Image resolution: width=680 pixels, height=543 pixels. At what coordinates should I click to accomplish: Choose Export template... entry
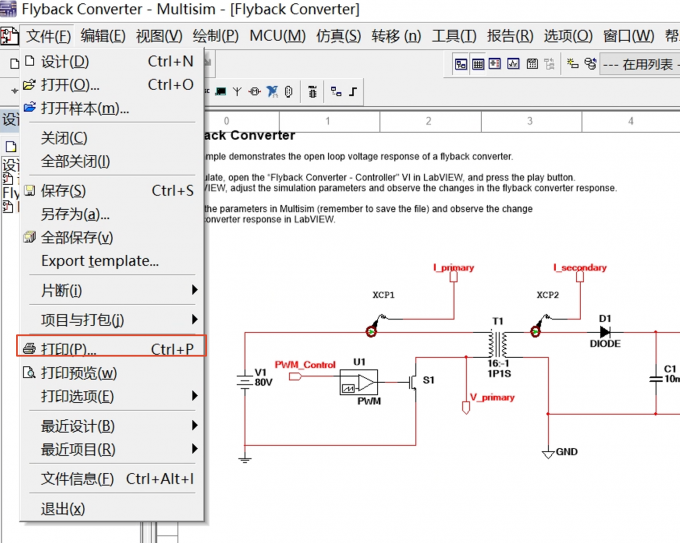(111, 261)
